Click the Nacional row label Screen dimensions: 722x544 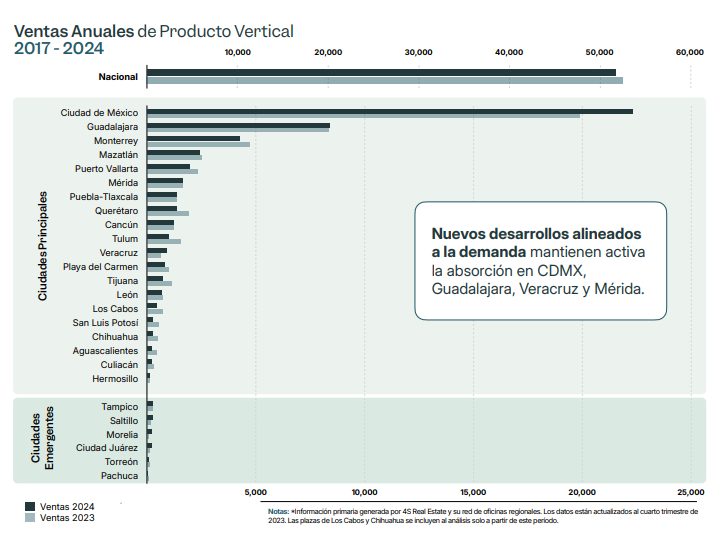pos(118,77)
